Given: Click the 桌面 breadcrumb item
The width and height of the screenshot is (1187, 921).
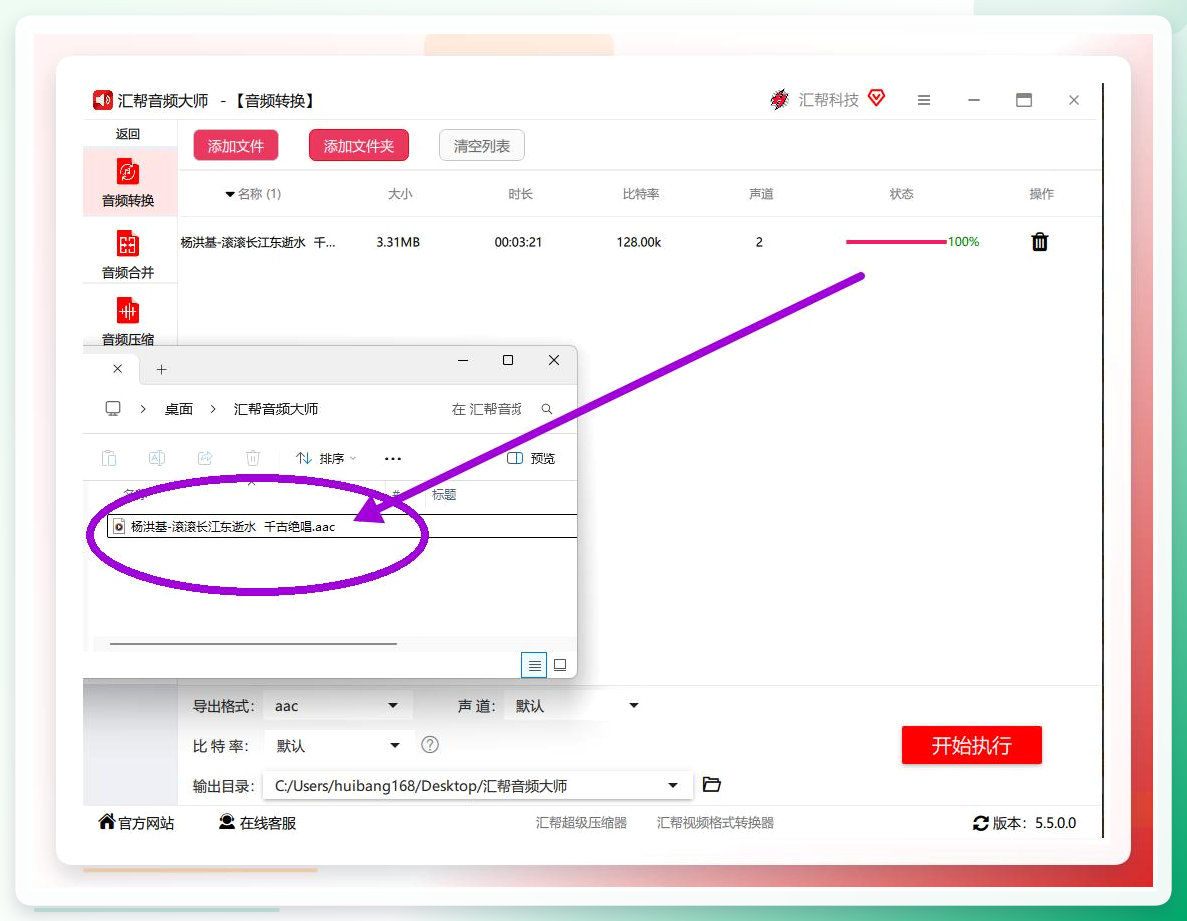Looking at the screenshot, I should tap(179, 409).
